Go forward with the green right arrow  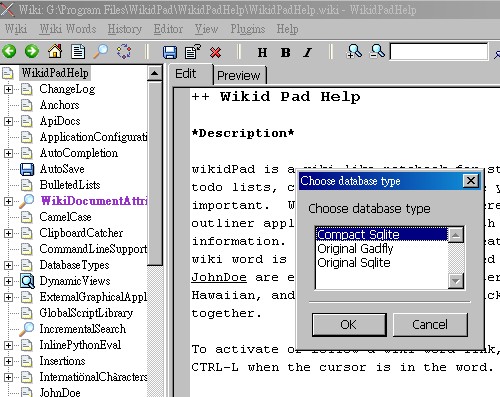32,52
